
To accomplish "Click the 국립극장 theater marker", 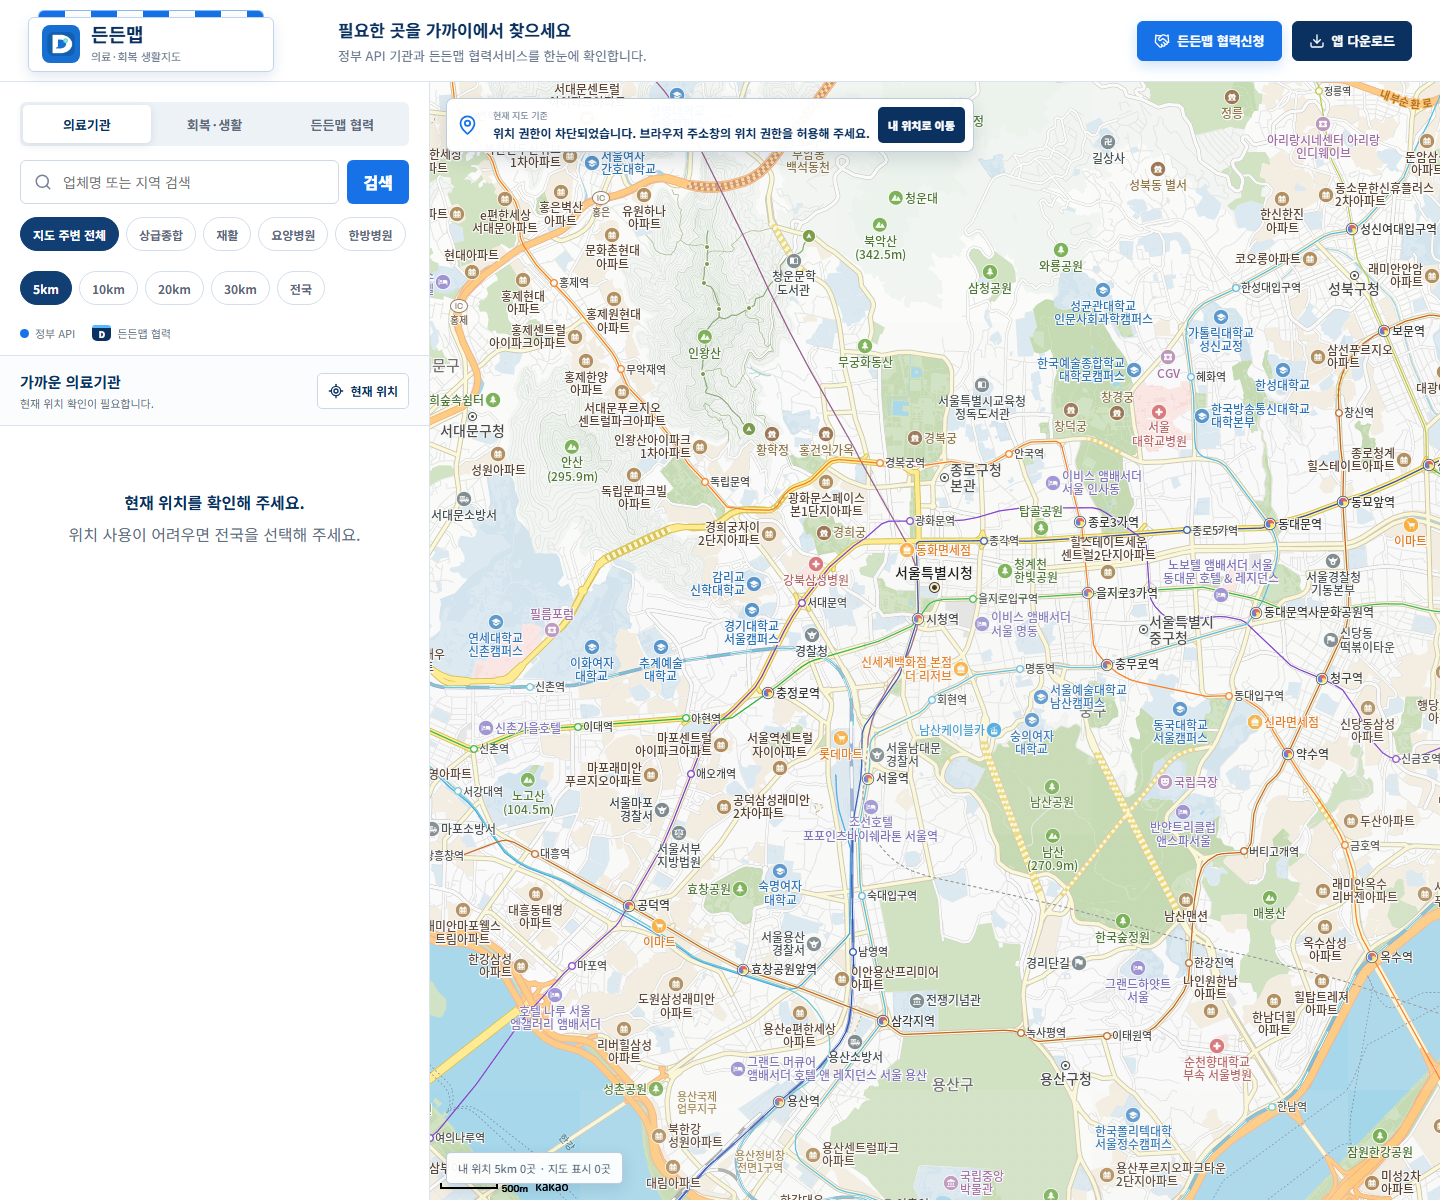I will (x=1164, y=782).
